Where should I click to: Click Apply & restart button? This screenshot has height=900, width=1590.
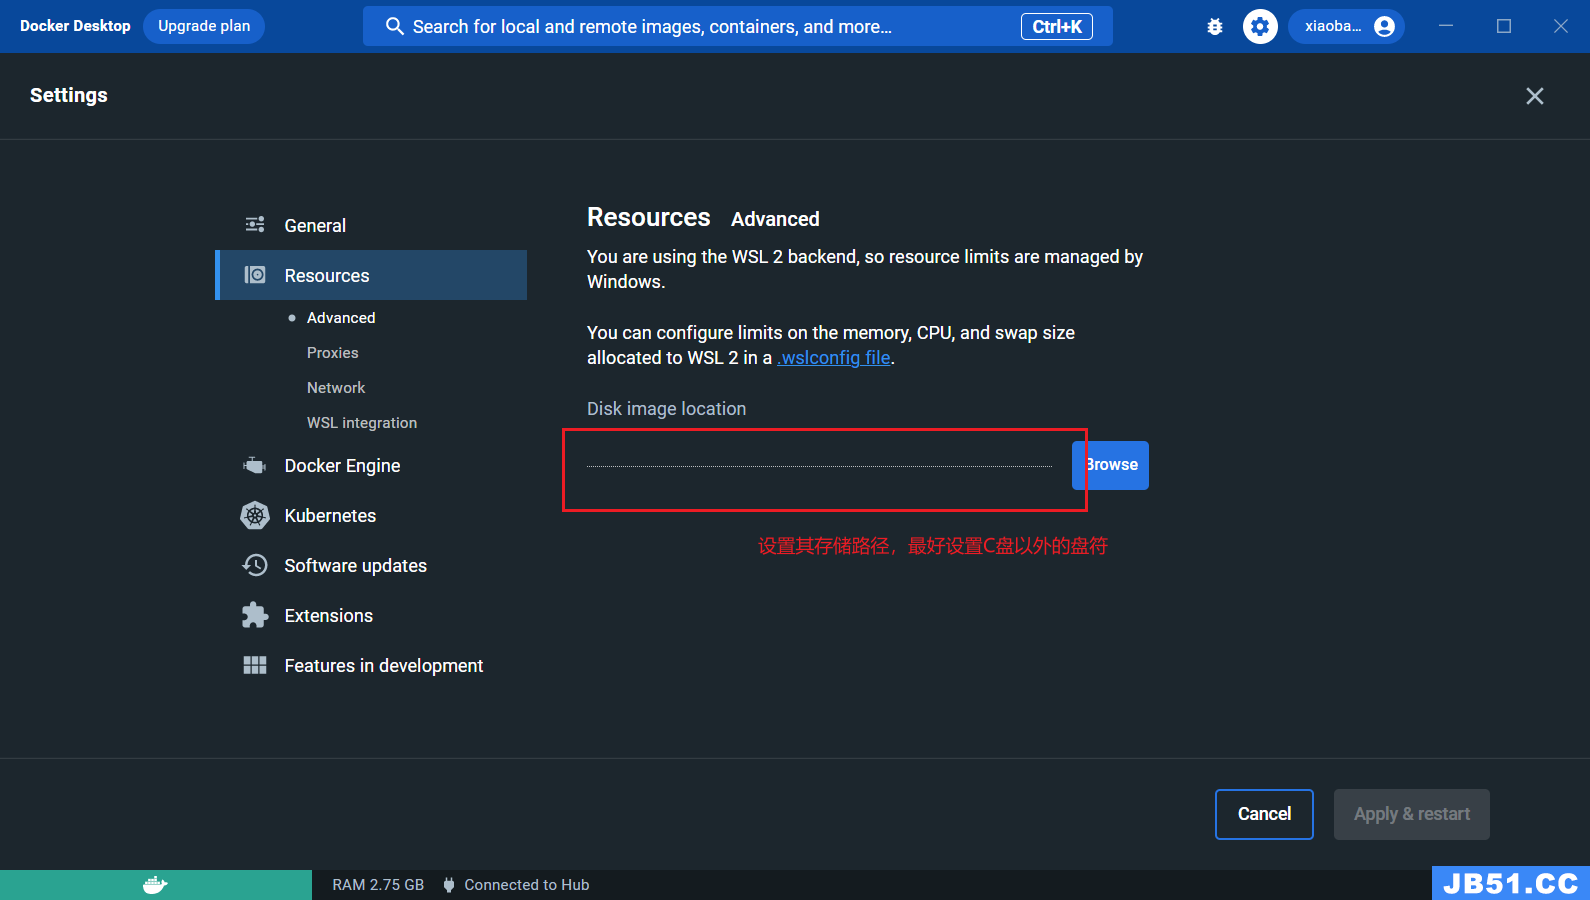(1412, 814)
